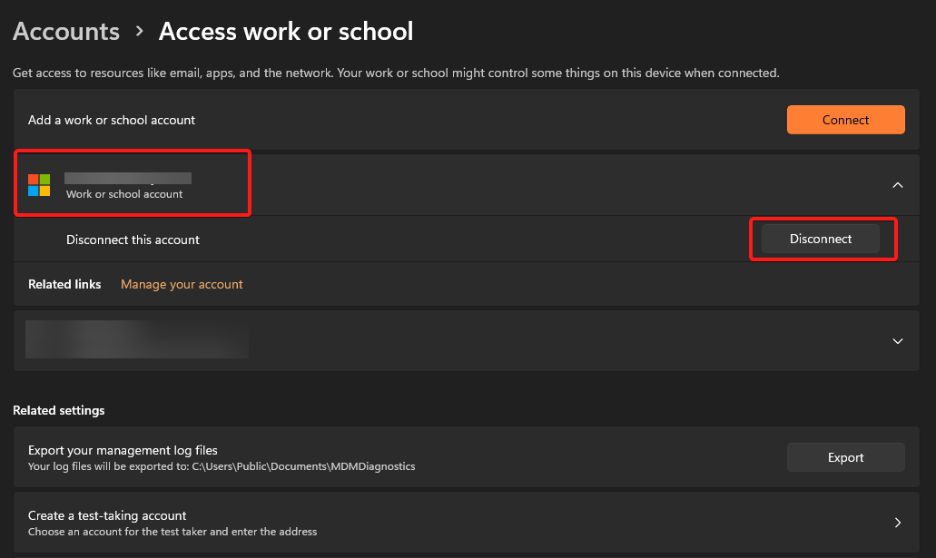Image resolution: width=936 pixels, height=558 pixels.
Task: Collapse the work or school account section
Action: tap(897, 185)
